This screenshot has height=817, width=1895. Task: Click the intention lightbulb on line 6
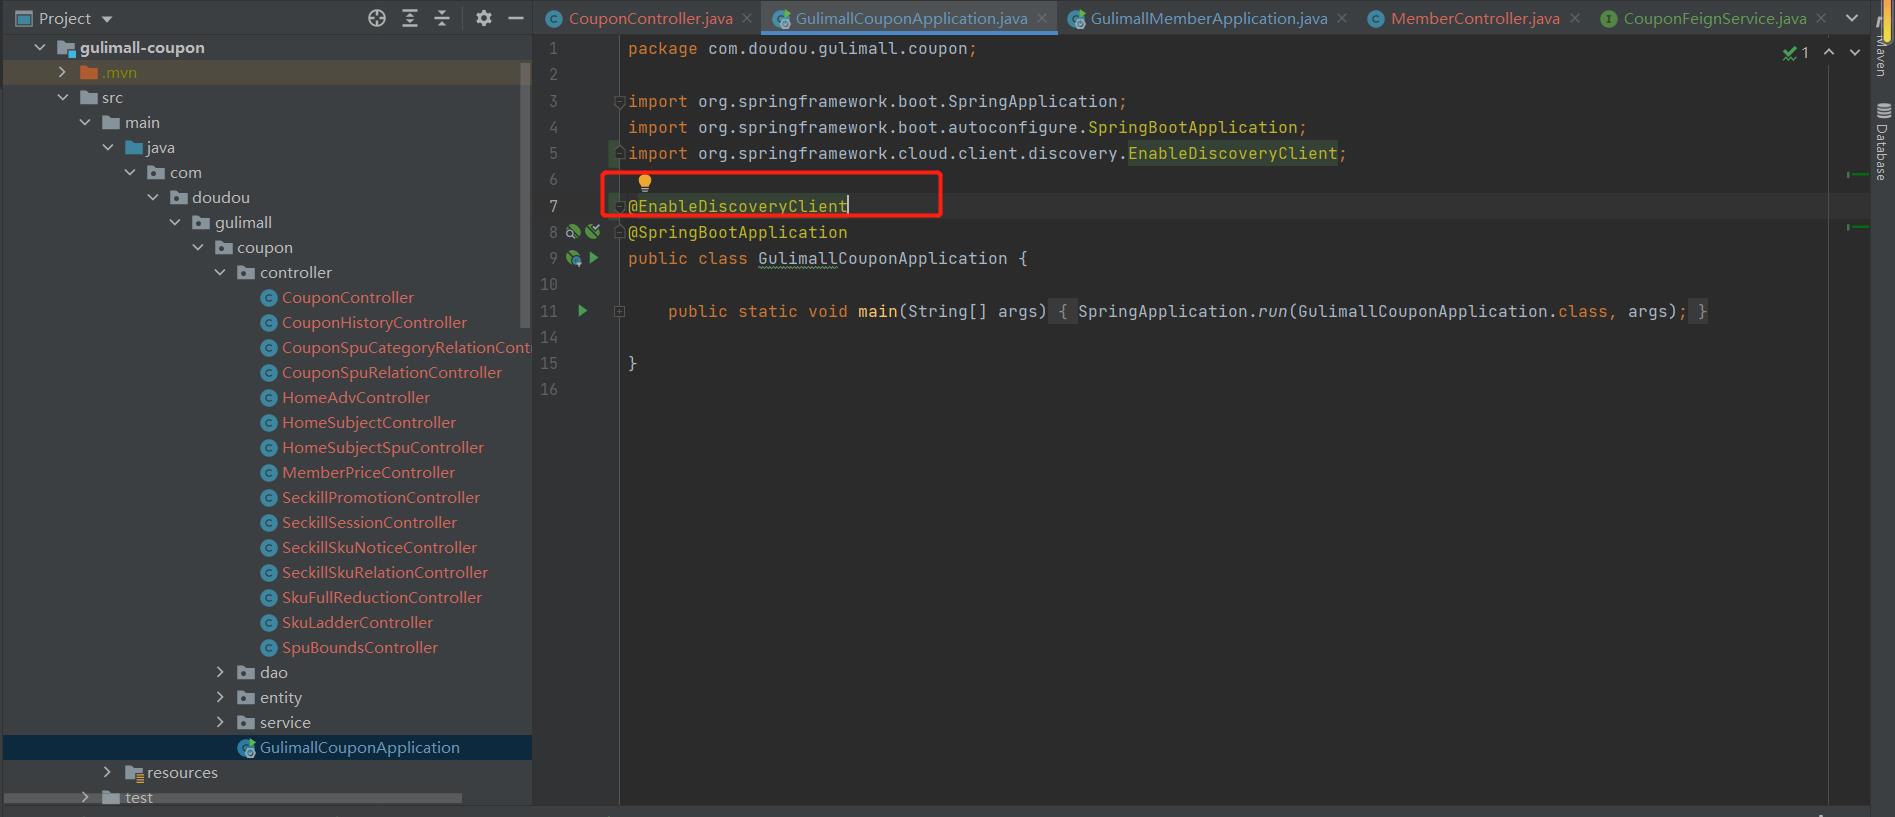pyautogui.click(x=645, y=182)
